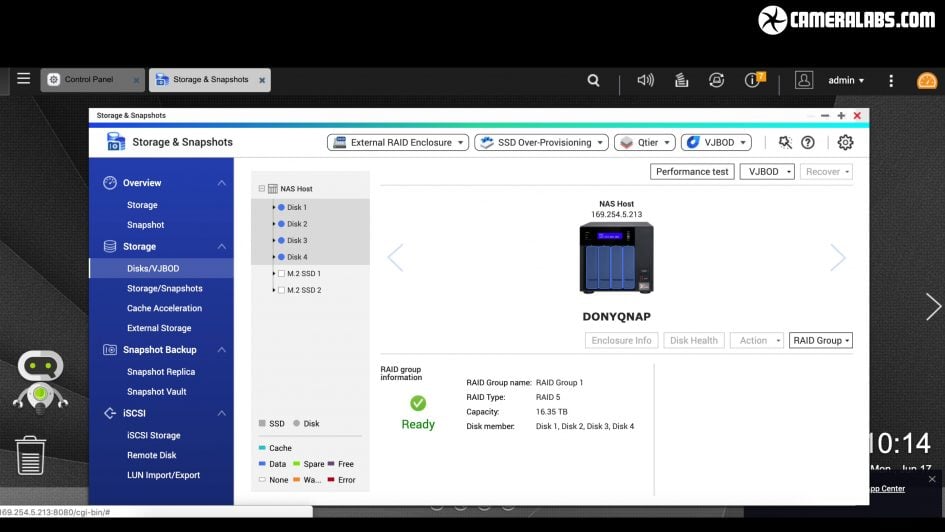Open the Remote Disk page
The width and height of the screenshot is (945, 532).
click(x=152, y=455)
